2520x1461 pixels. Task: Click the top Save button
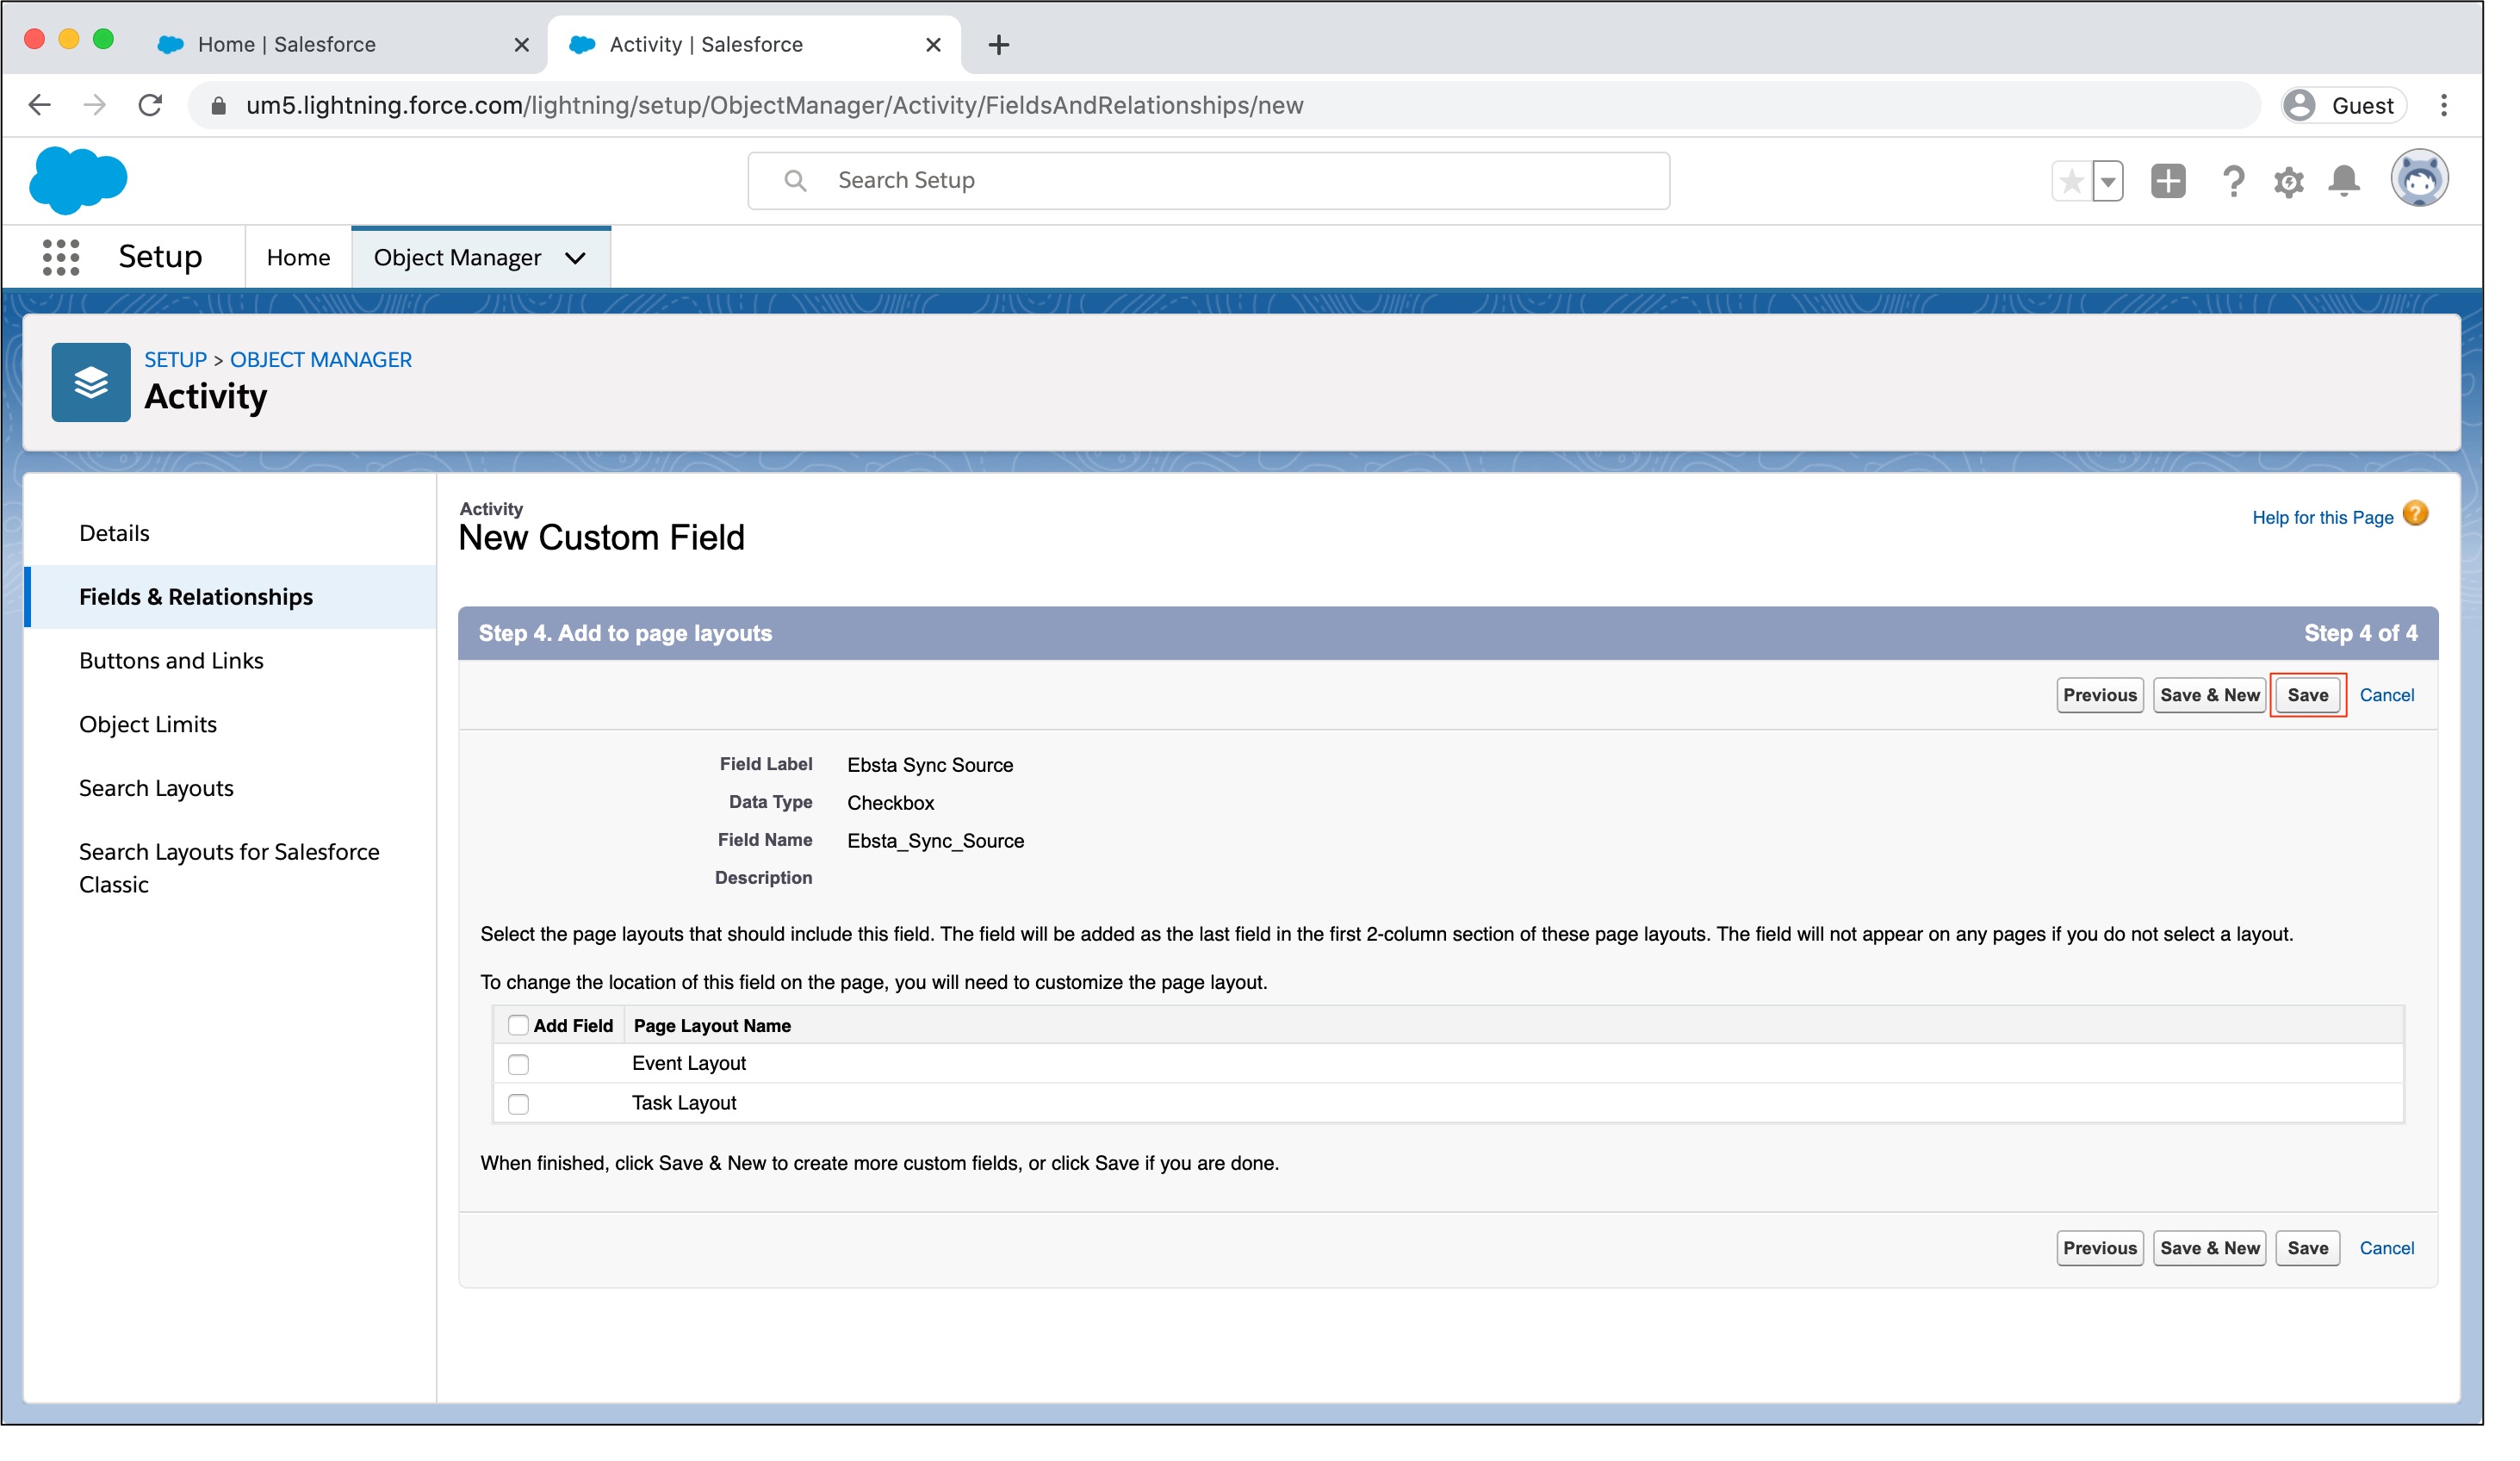click(x=2307, y=696)
